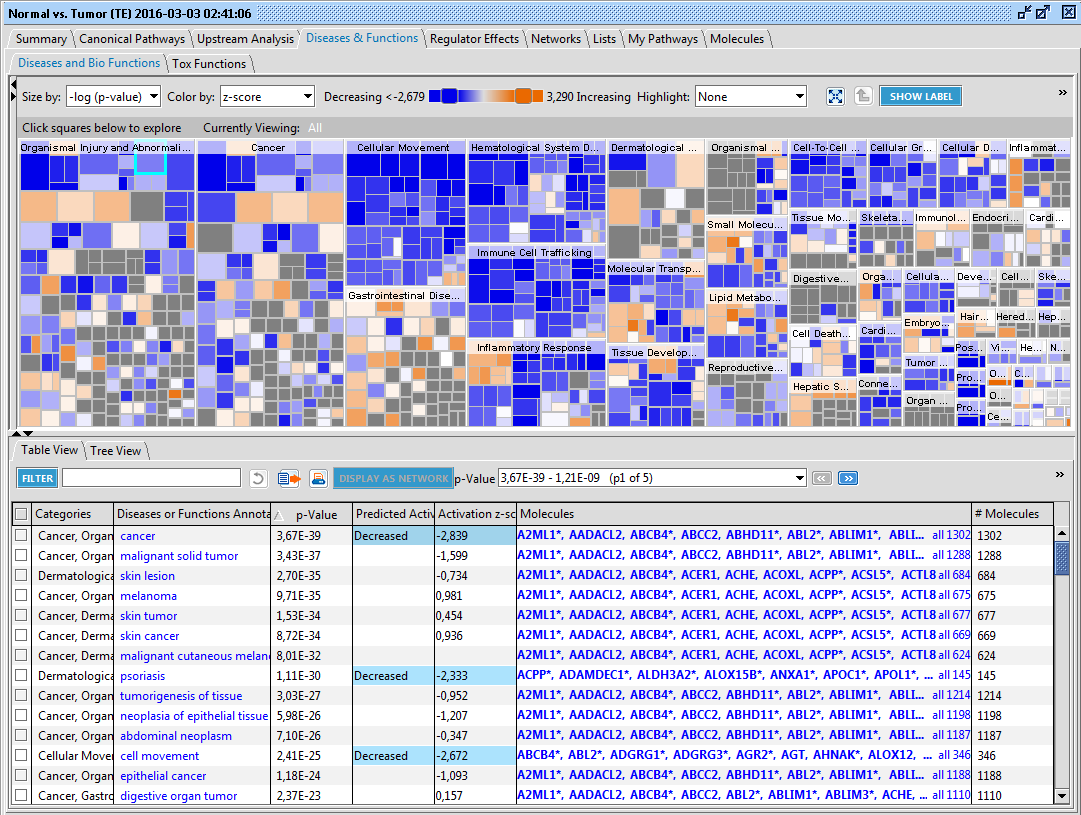Click the table vertical scrollbar down arrow
1081x815 pixels.
[x=1062, y=796]
